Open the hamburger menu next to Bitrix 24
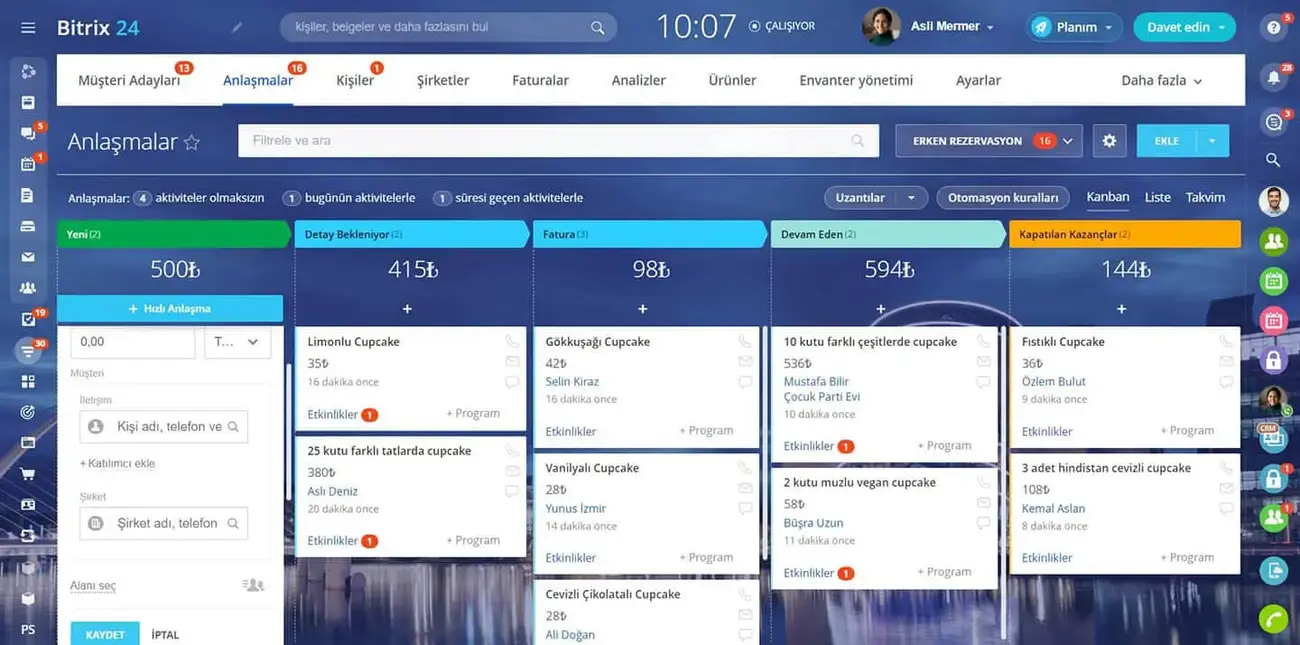Screen dimensions: 1300x645 28,28
